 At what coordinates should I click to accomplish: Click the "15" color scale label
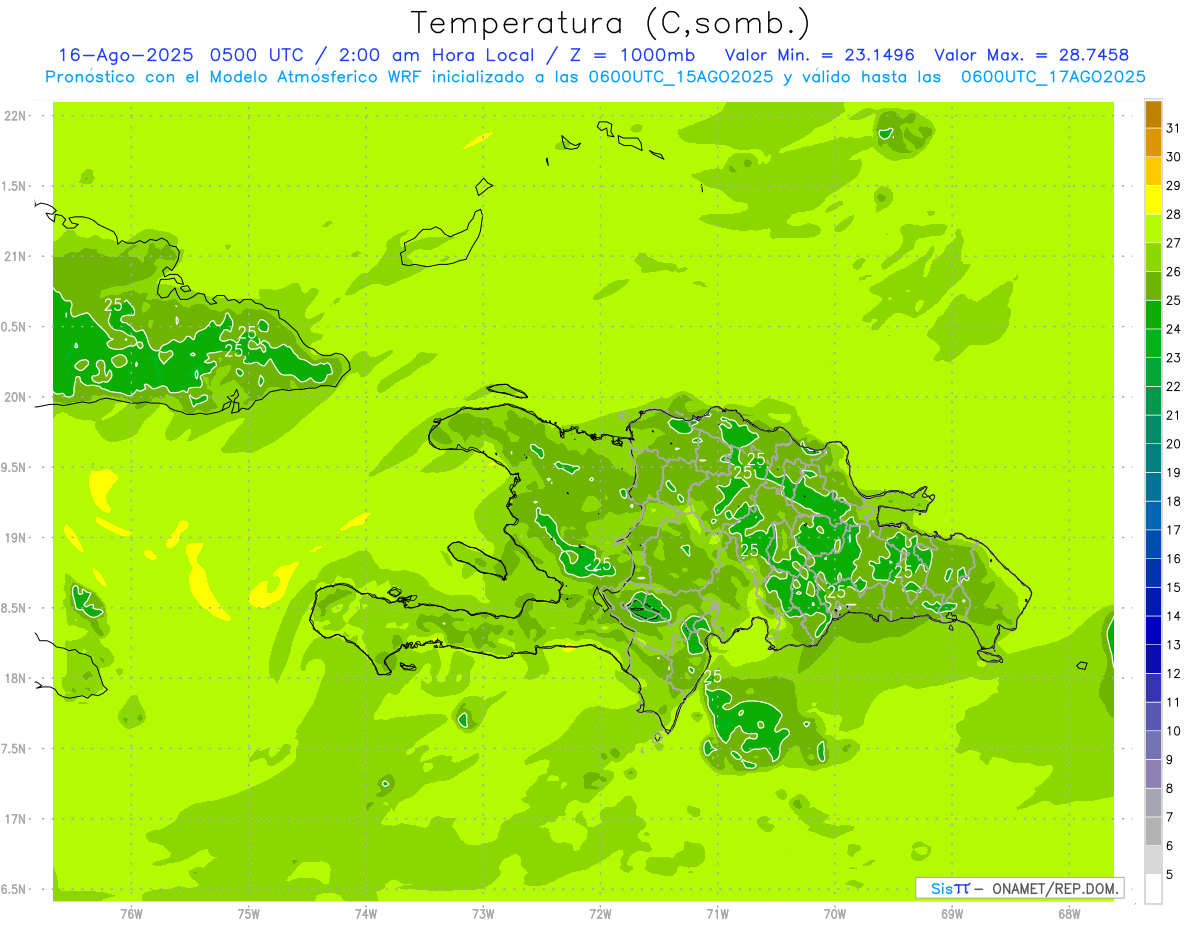[x=1174, y=588]
